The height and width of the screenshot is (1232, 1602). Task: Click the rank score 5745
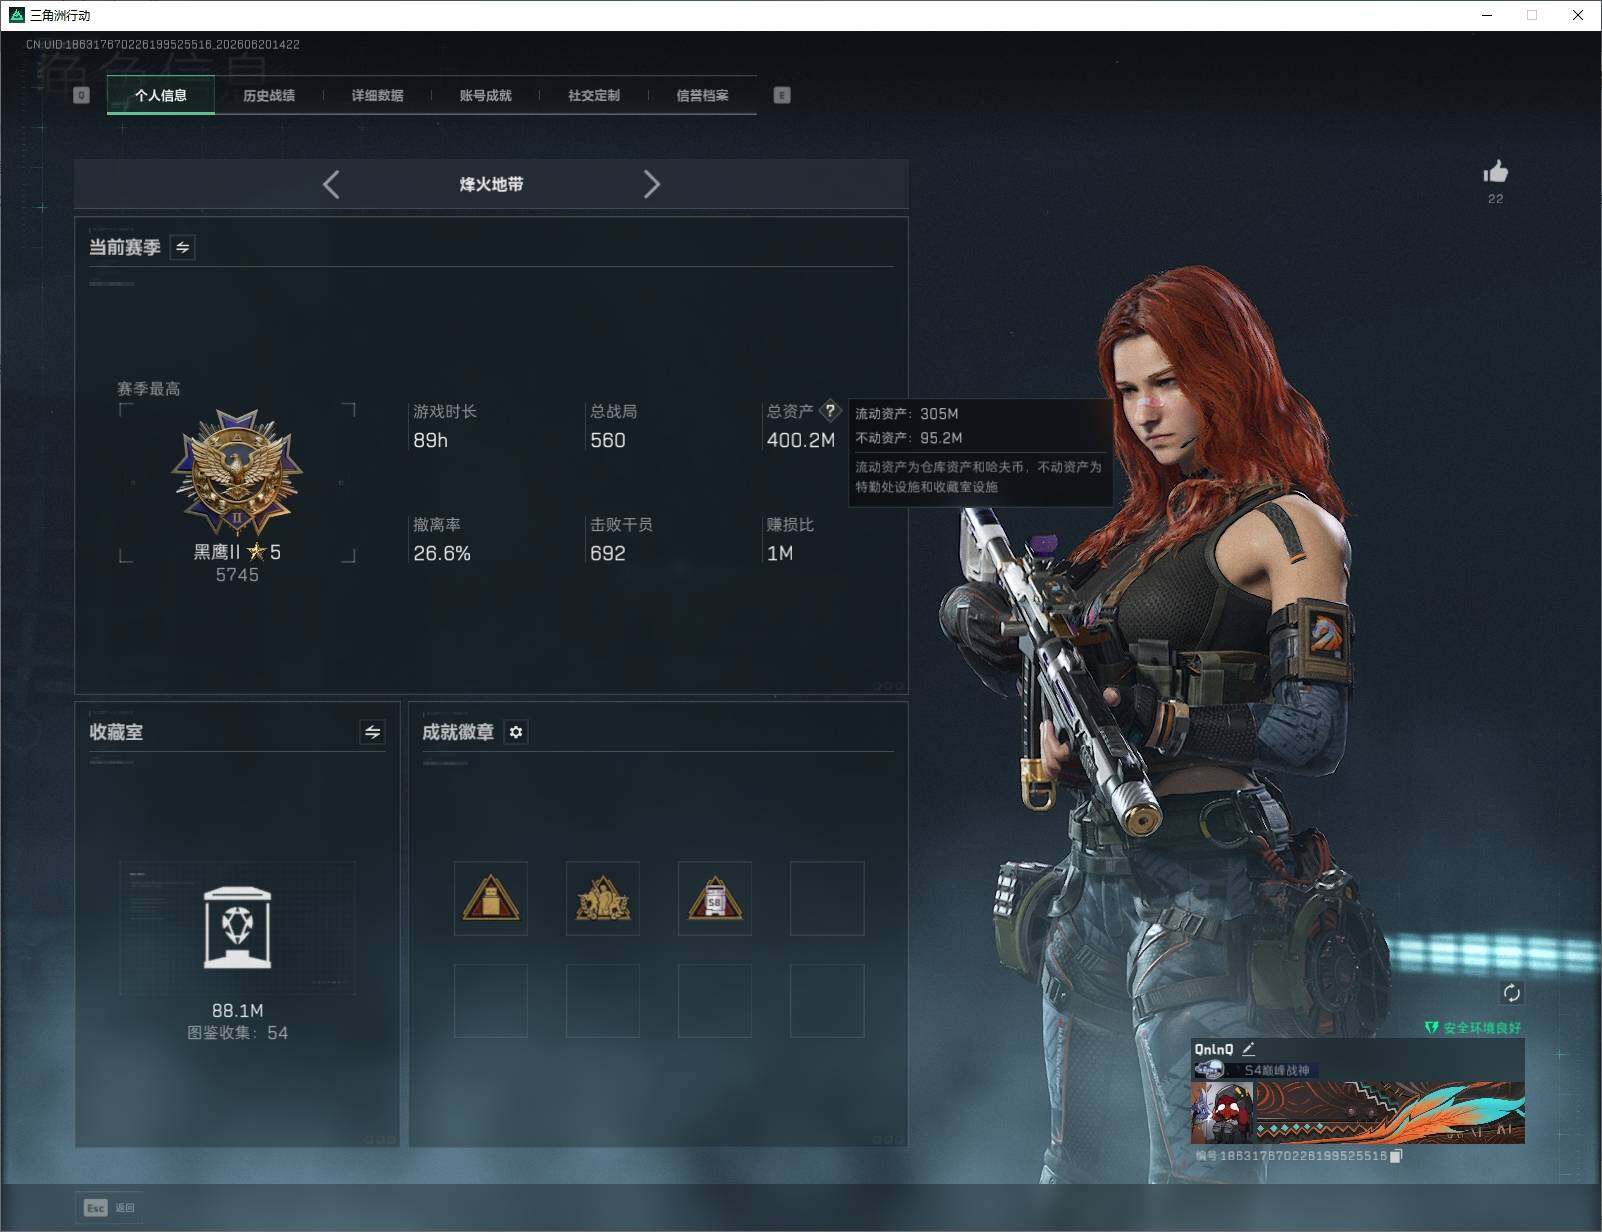(x=237, y=575)
